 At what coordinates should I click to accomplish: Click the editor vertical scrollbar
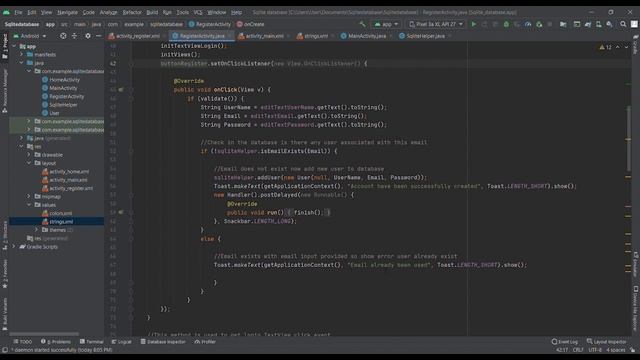pyautogui.click(x=629, y=139)
